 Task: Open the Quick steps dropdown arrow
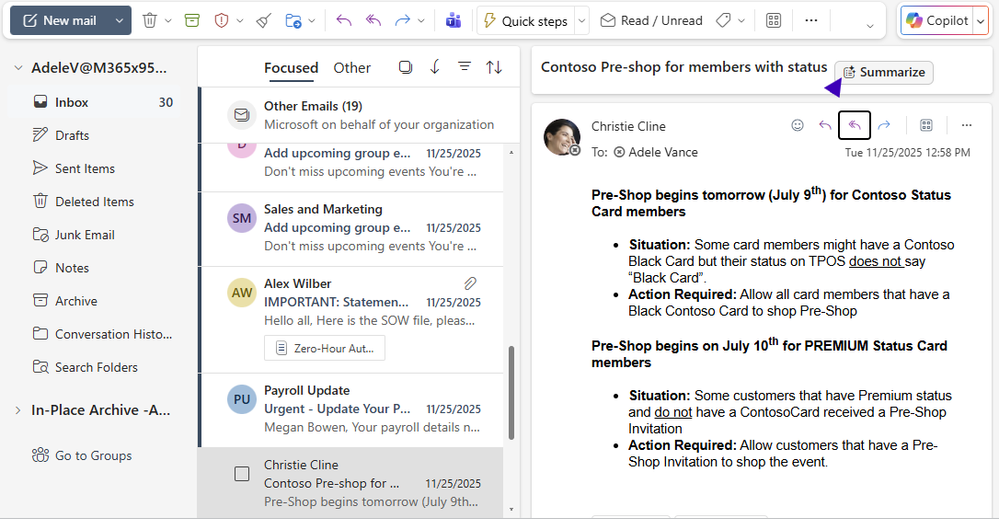click(582, 21)
